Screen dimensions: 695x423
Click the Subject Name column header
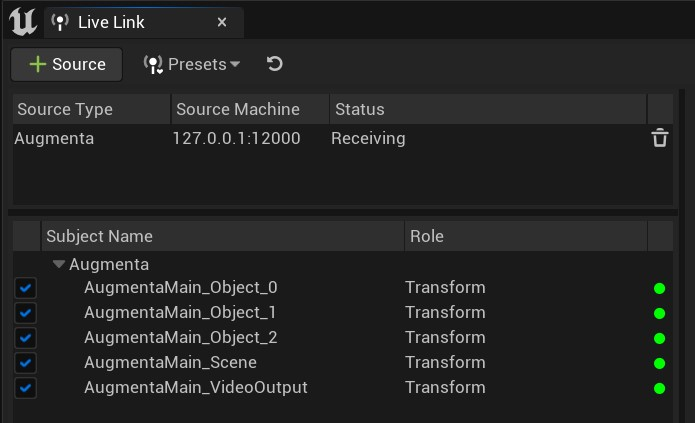pos(223,236)
